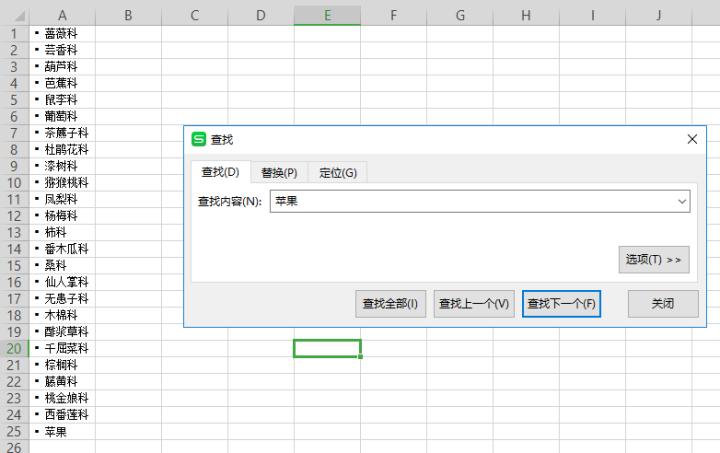
Task: Open the 定位(G) tab
Action: click(338, 173)
